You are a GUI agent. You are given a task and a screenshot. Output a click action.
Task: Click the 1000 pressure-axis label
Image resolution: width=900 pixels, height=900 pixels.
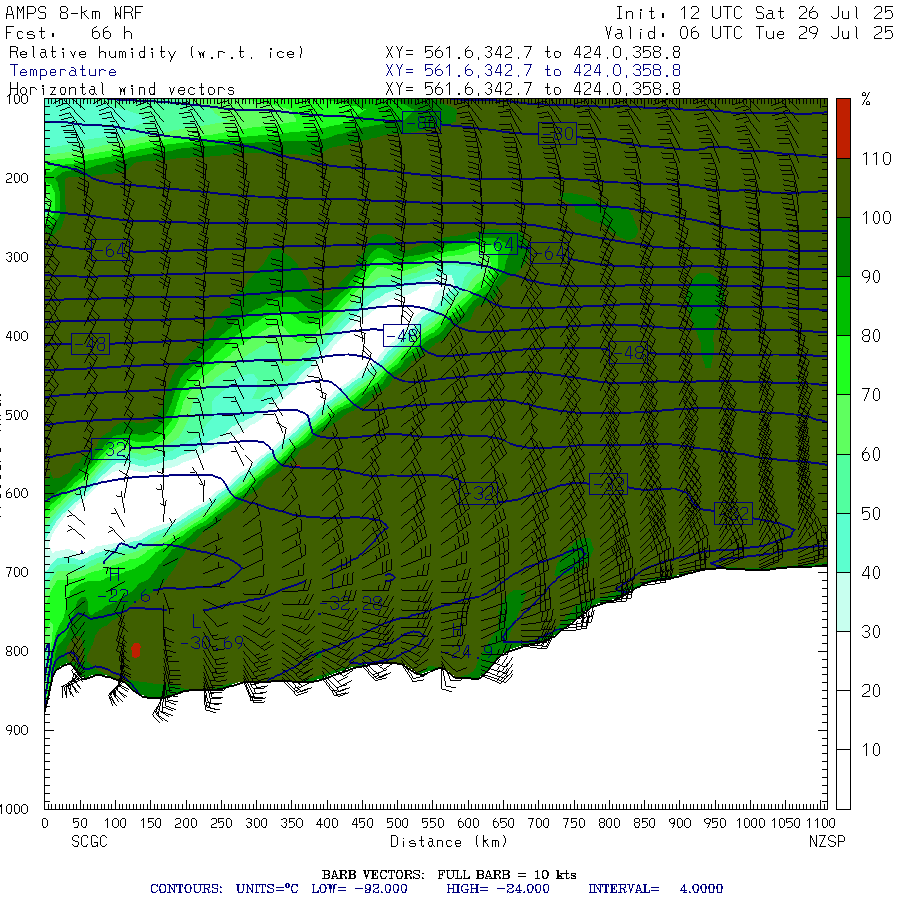click(x=14, y=809)
